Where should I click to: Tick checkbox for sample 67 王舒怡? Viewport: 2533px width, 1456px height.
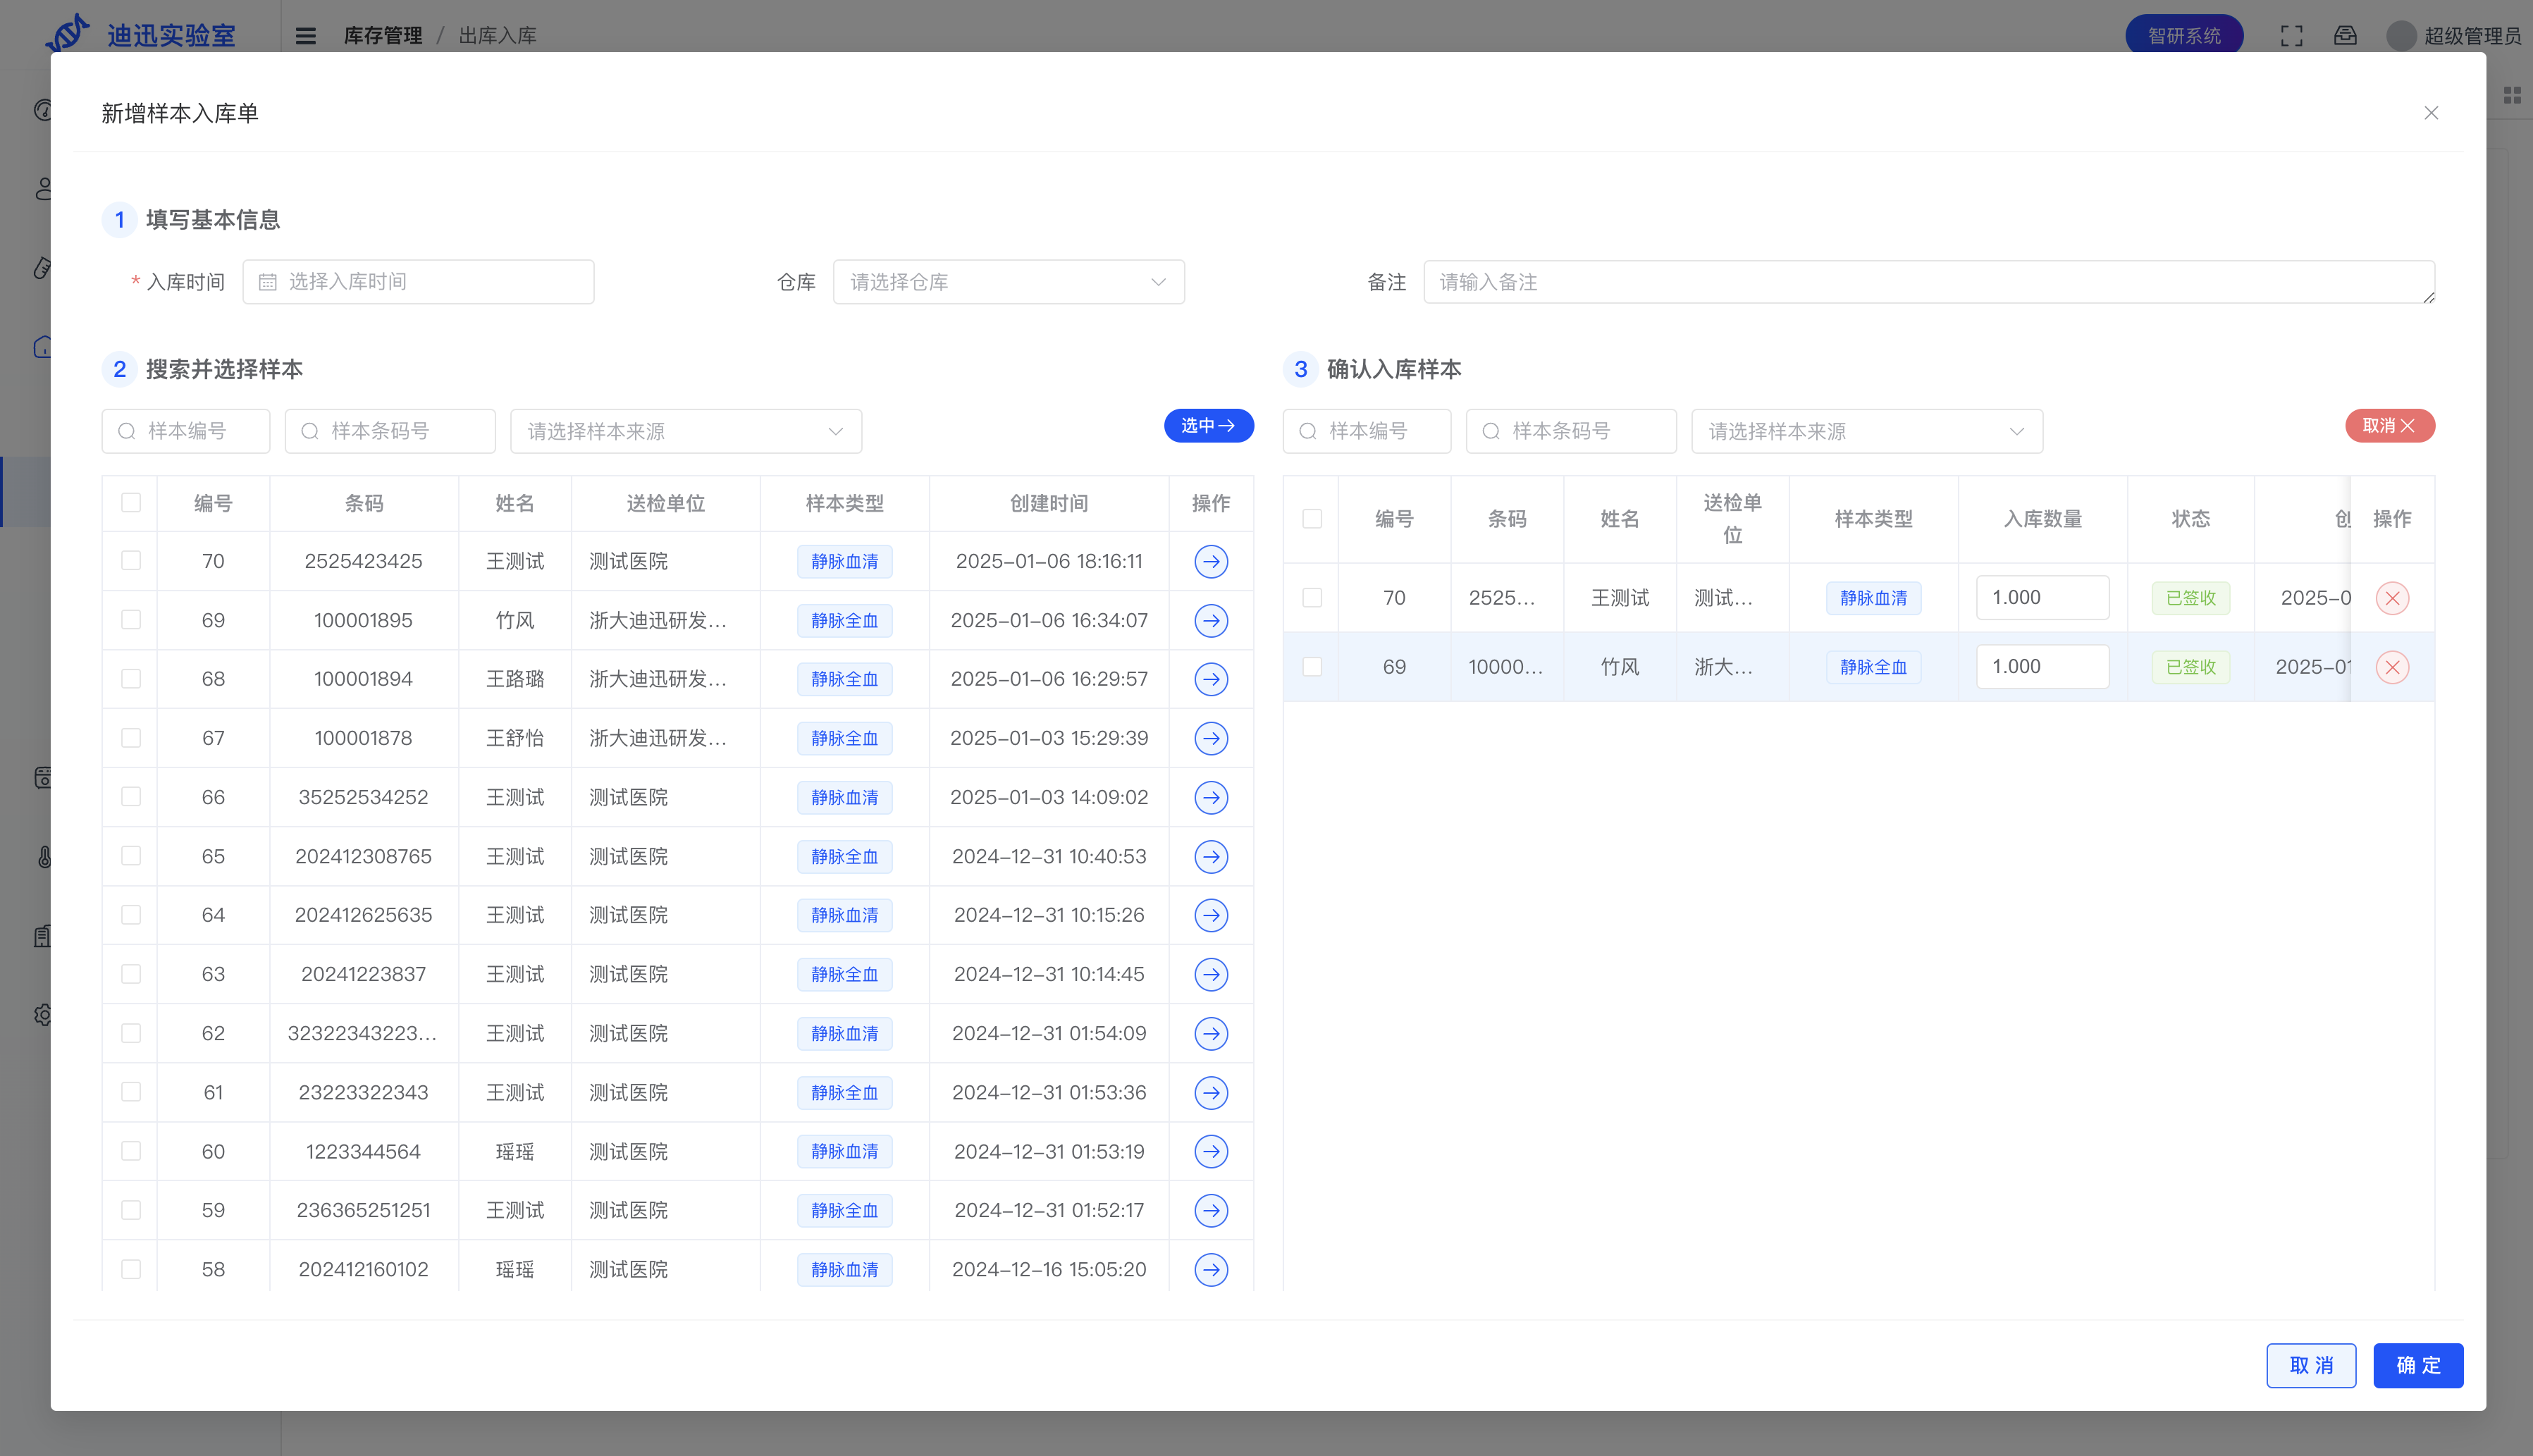(131, 737)
